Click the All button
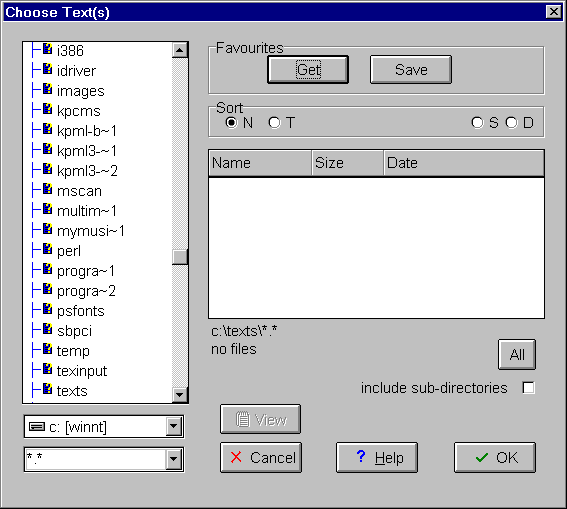The image size is (567, 509). pos(517,355)
